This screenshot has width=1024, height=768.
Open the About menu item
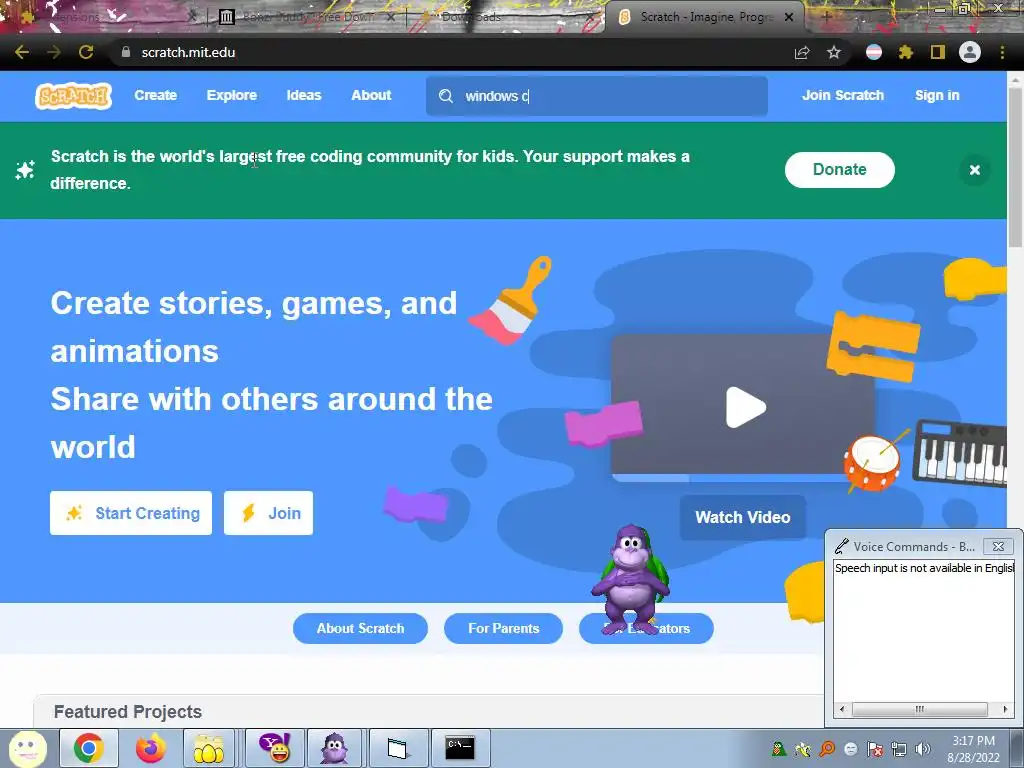coord(371,95)
